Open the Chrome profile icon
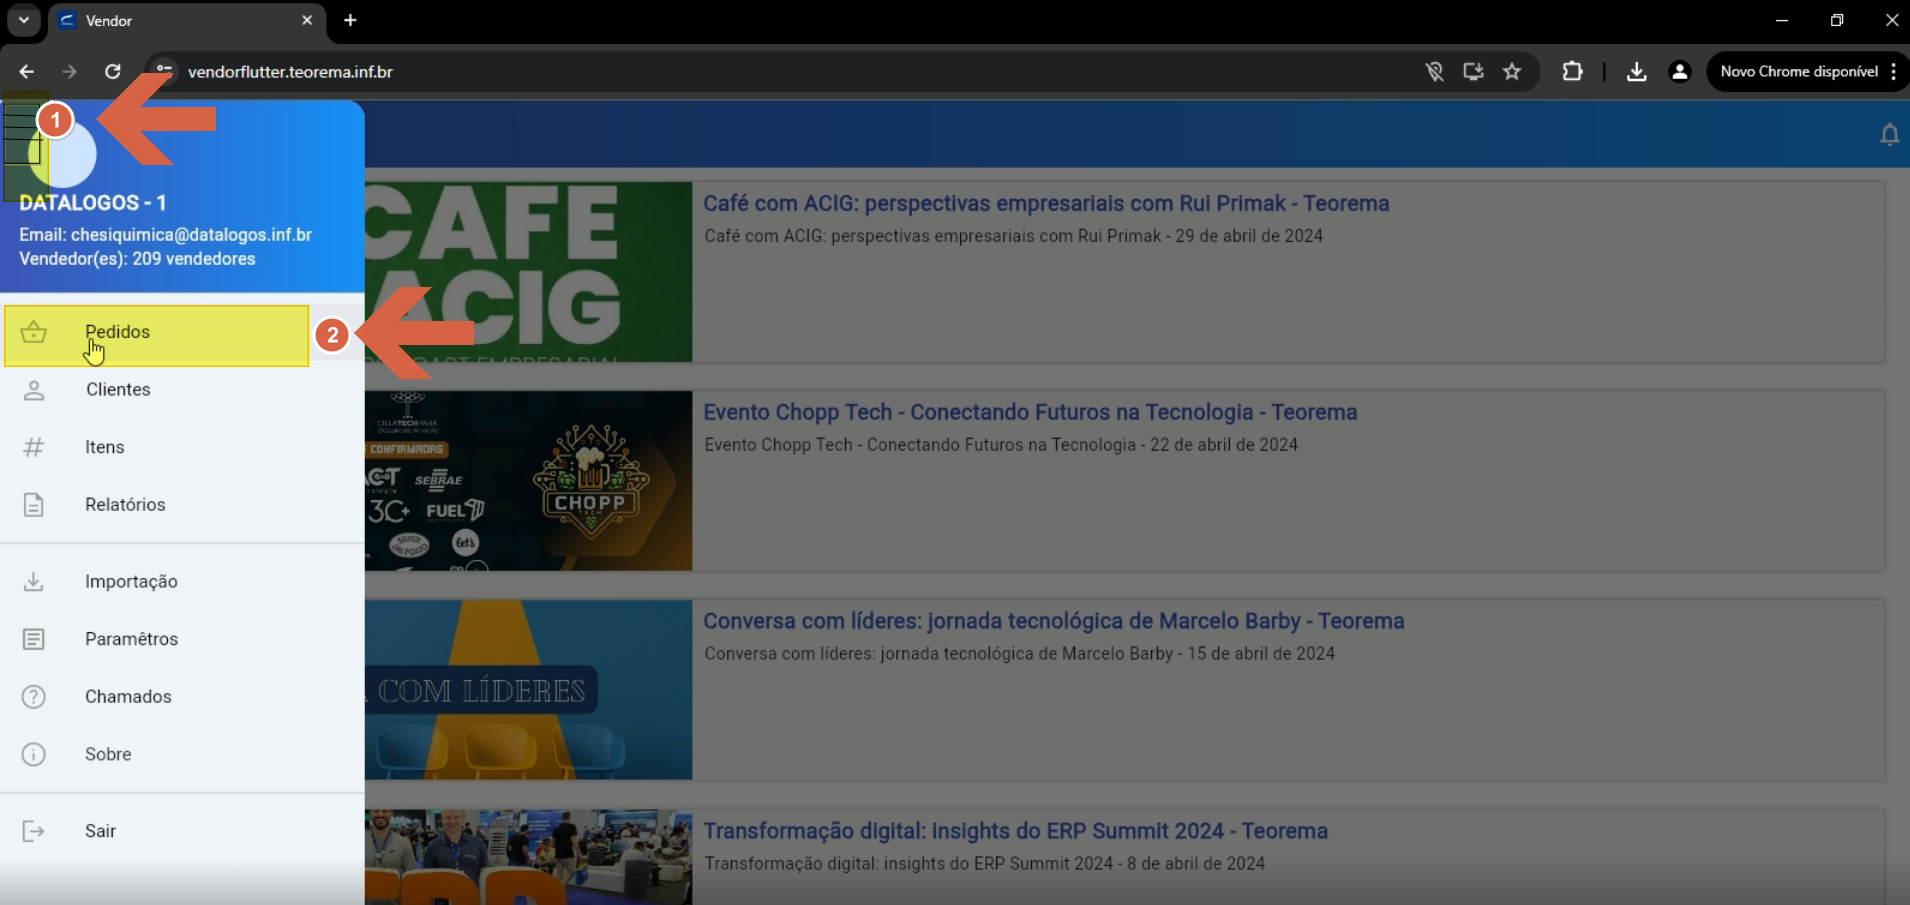Image resolution: width=1910 pixels, height=905 pixels. (x=1680, y=72)
